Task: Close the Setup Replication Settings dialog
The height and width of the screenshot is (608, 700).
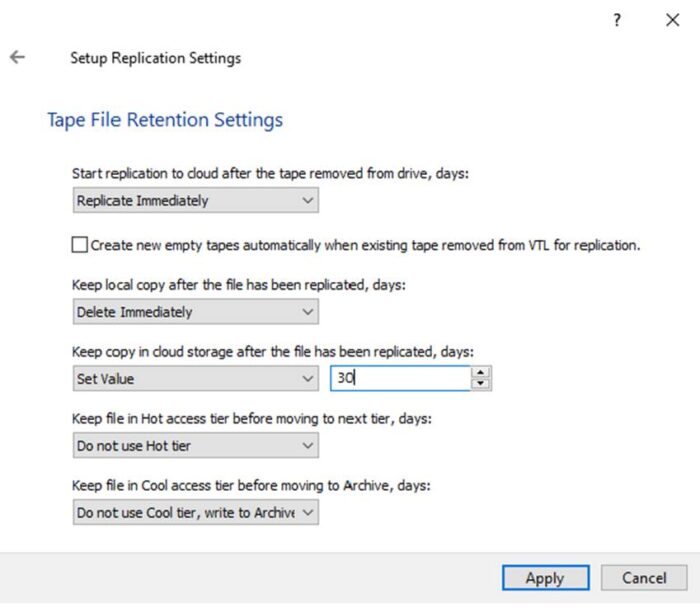Action: pos(672,20)
